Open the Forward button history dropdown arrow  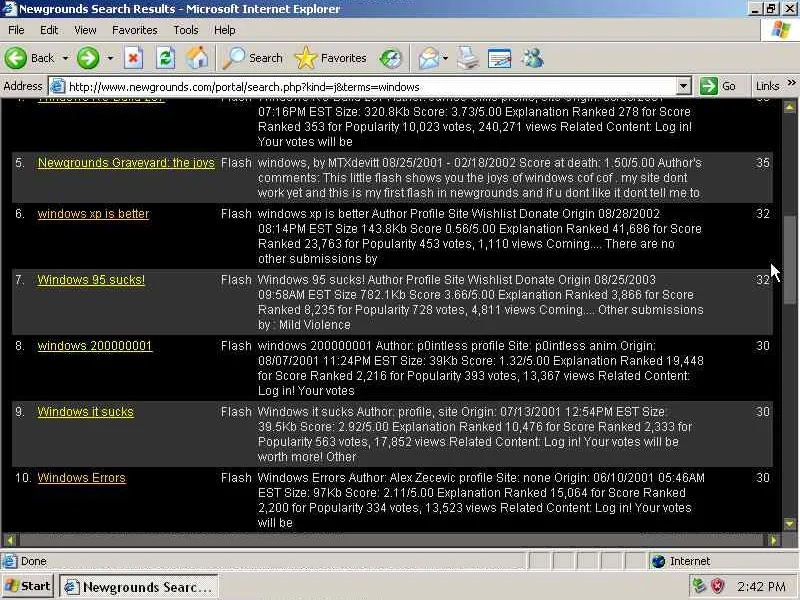pos(110,59)
